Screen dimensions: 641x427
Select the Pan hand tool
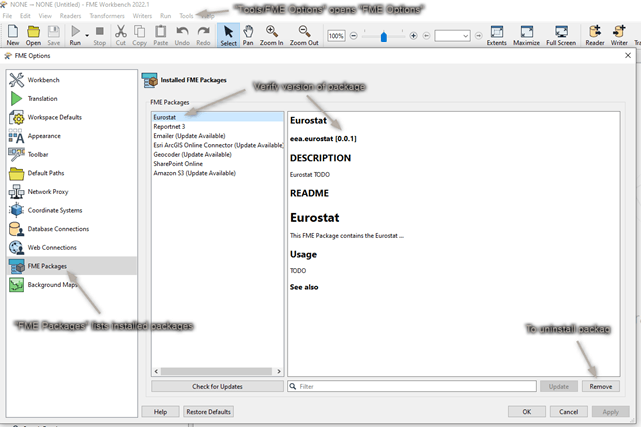[x=248, y=34]
